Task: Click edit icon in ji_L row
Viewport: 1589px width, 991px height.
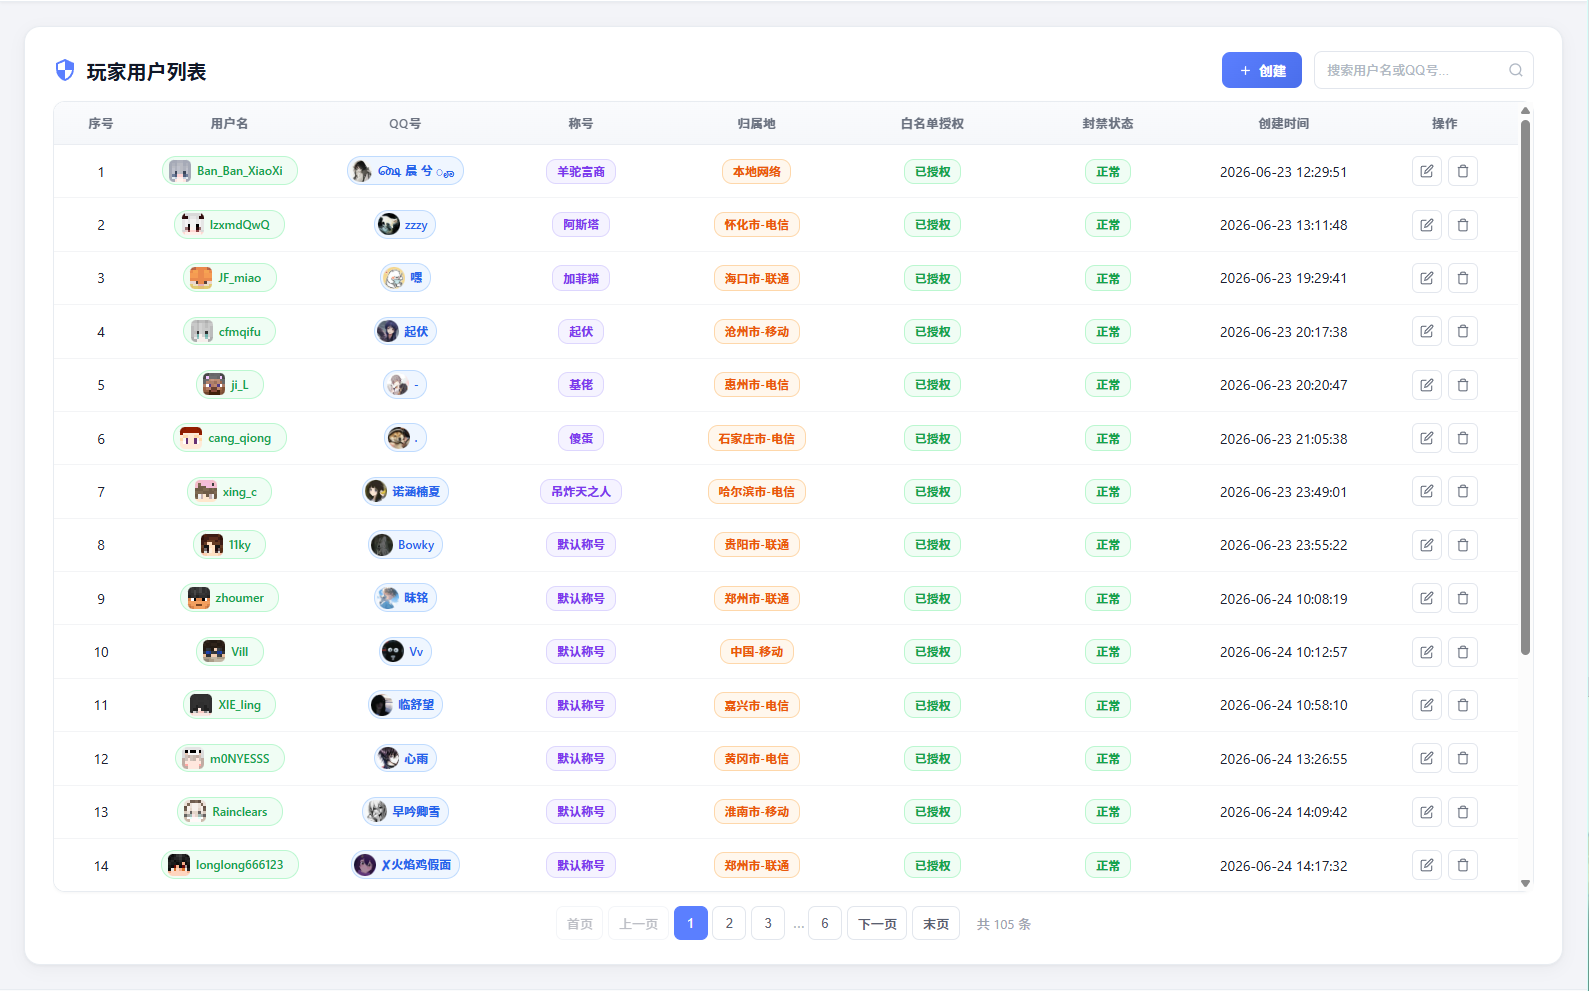Action: [x=1427, y=385]
